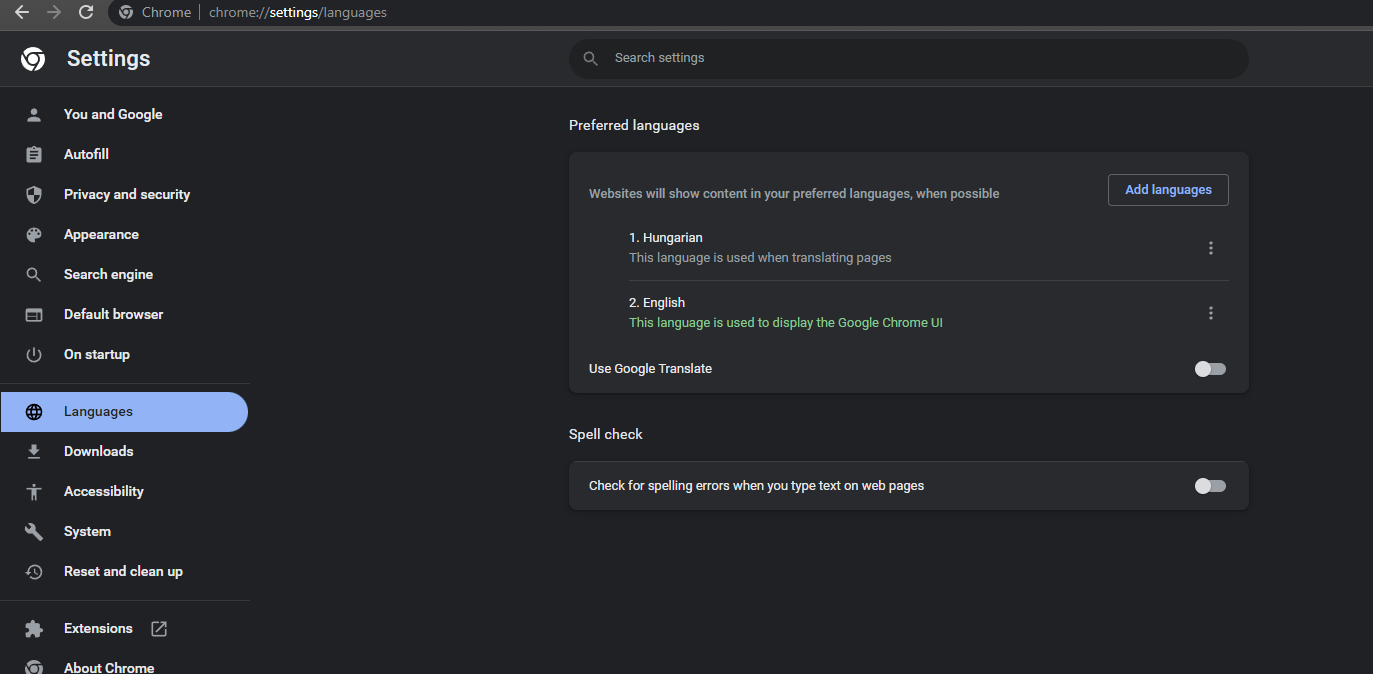Focus the Search settings field
Viewport: 1373px width, 674px height.
click(x=908, y=58)
